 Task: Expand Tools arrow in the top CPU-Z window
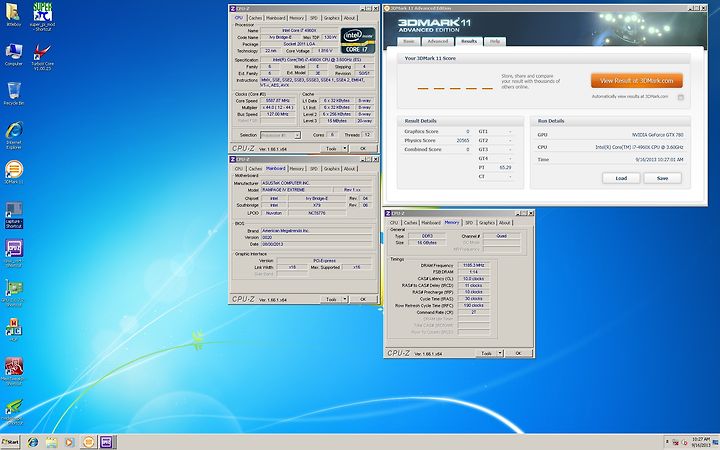(345, 148)
